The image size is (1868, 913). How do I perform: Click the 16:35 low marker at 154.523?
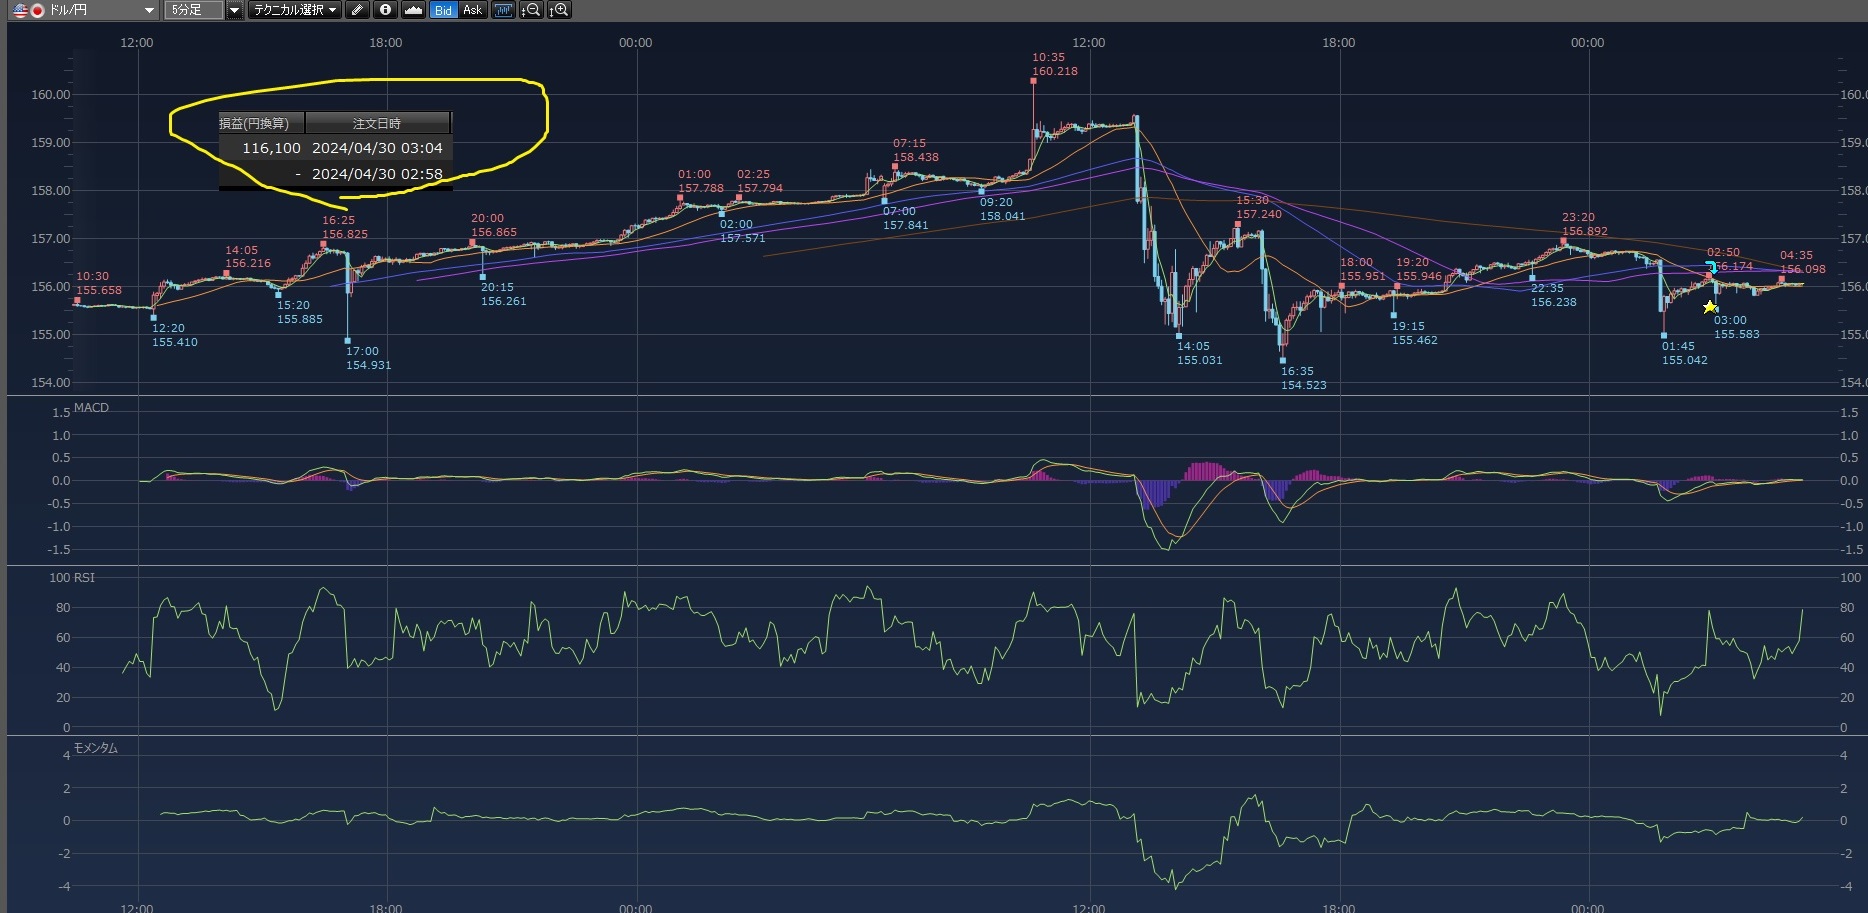1283,360
